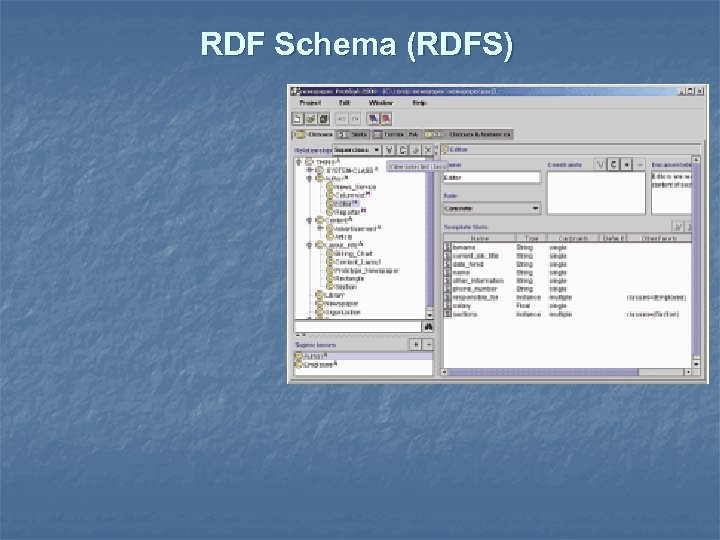The height and width of the screenshot is (540, 720).
Task: Collapse the Content class node
Action: point(310,220)
